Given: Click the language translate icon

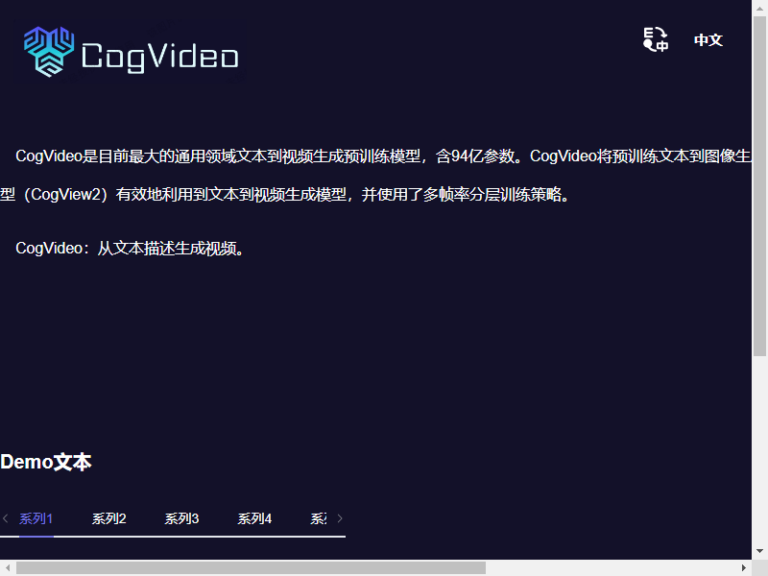Looking at the screenshot, I should coord(655,39).
